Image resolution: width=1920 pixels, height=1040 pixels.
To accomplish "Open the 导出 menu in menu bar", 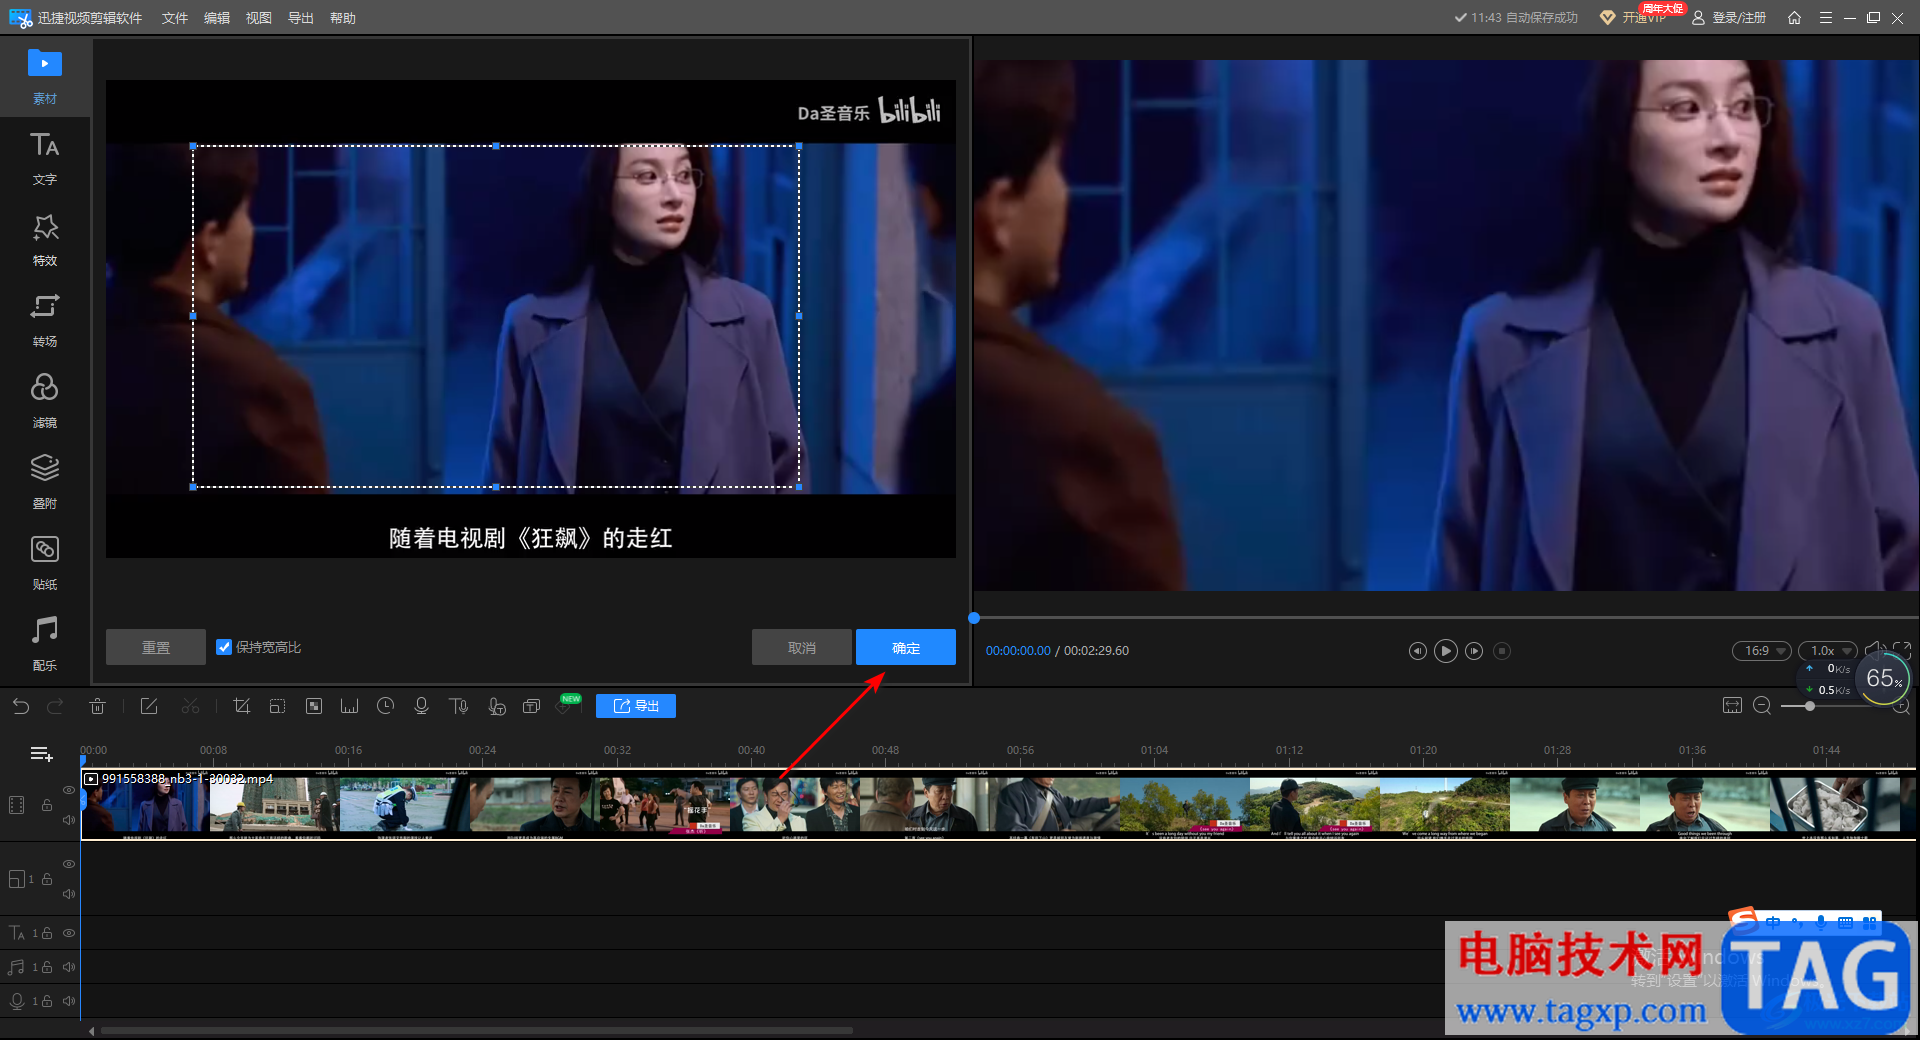I will tap(301, 18).
